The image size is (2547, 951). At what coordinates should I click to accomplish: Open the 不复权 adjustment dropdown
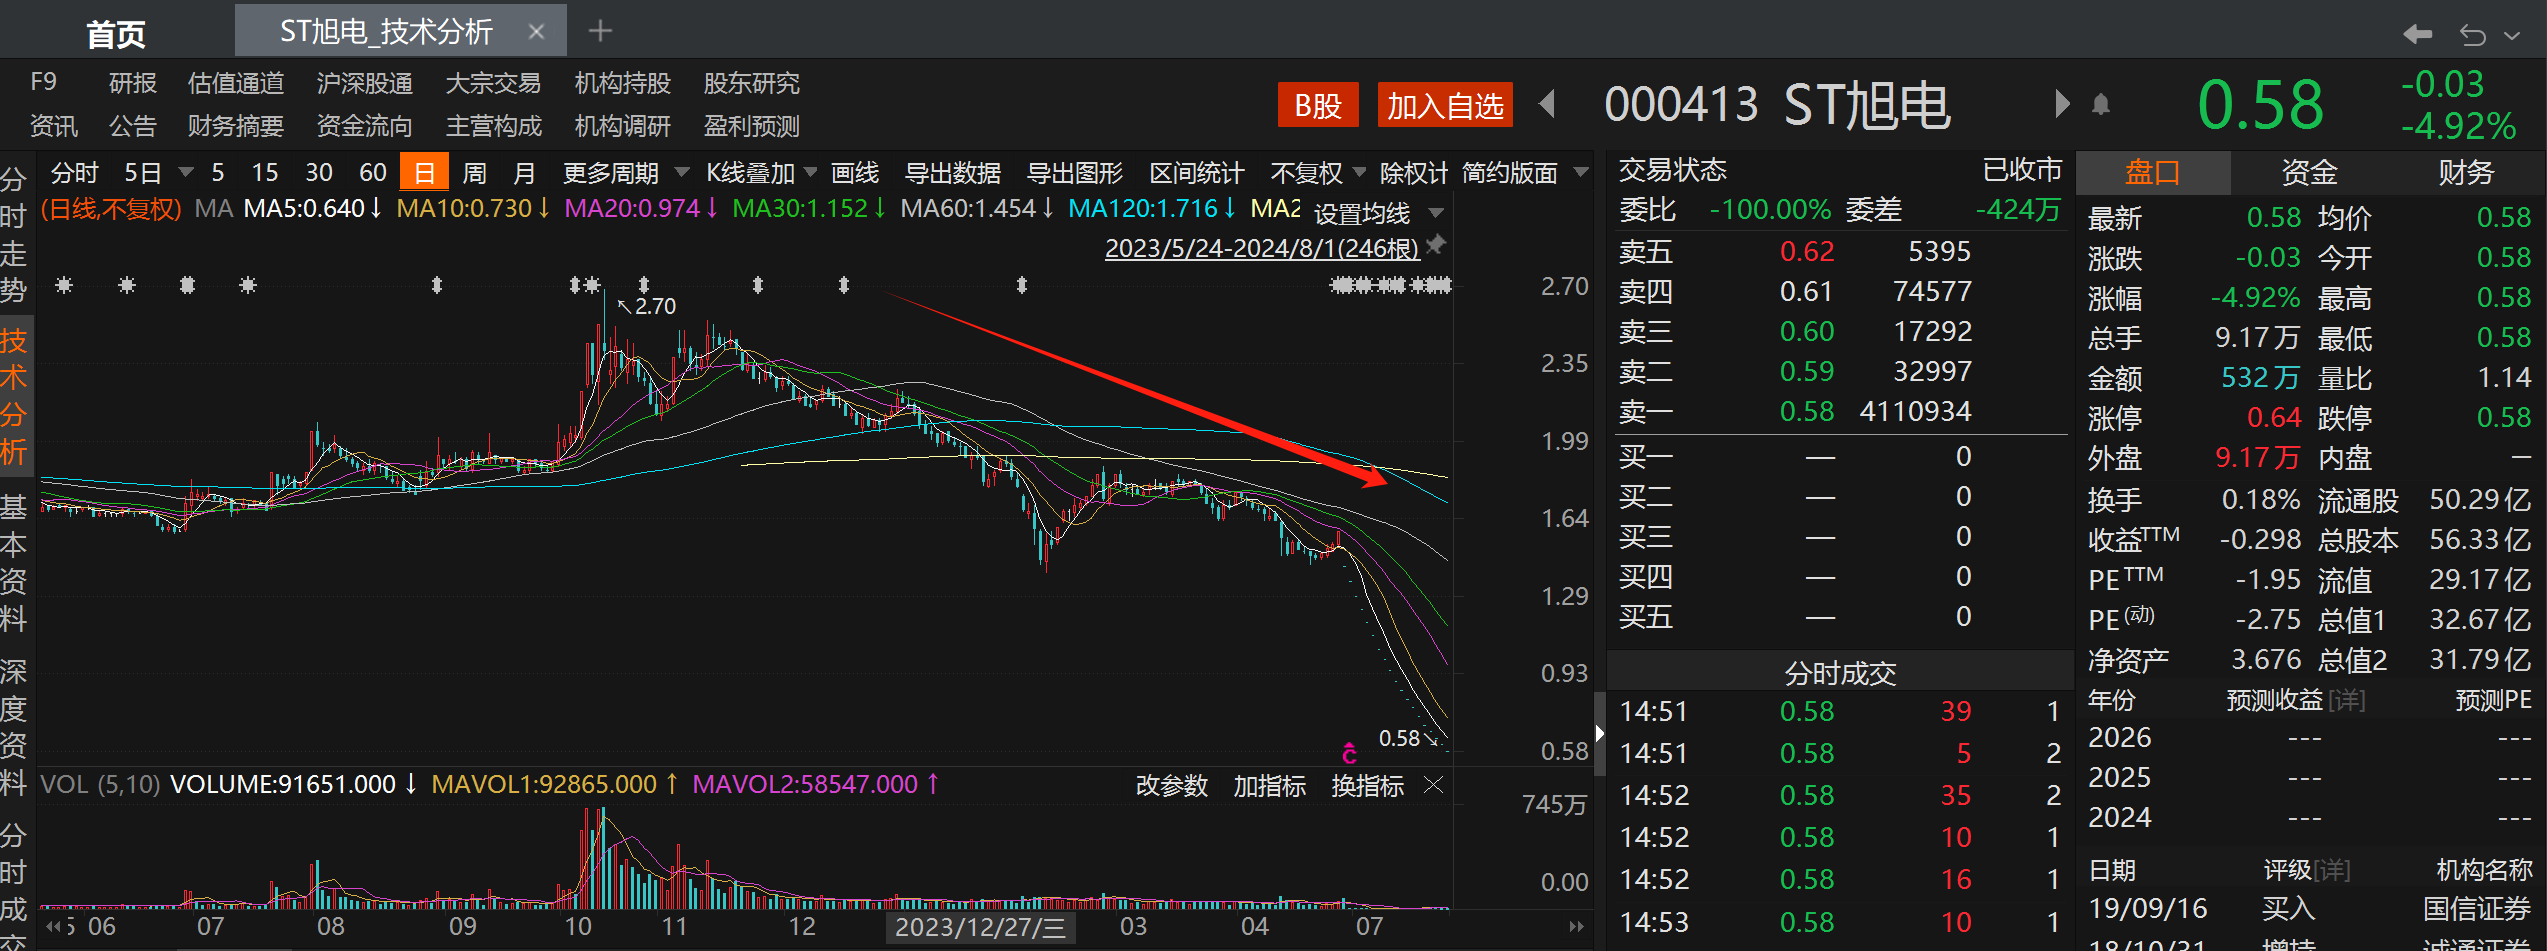pyautogui.click(x=1318, y=173)
